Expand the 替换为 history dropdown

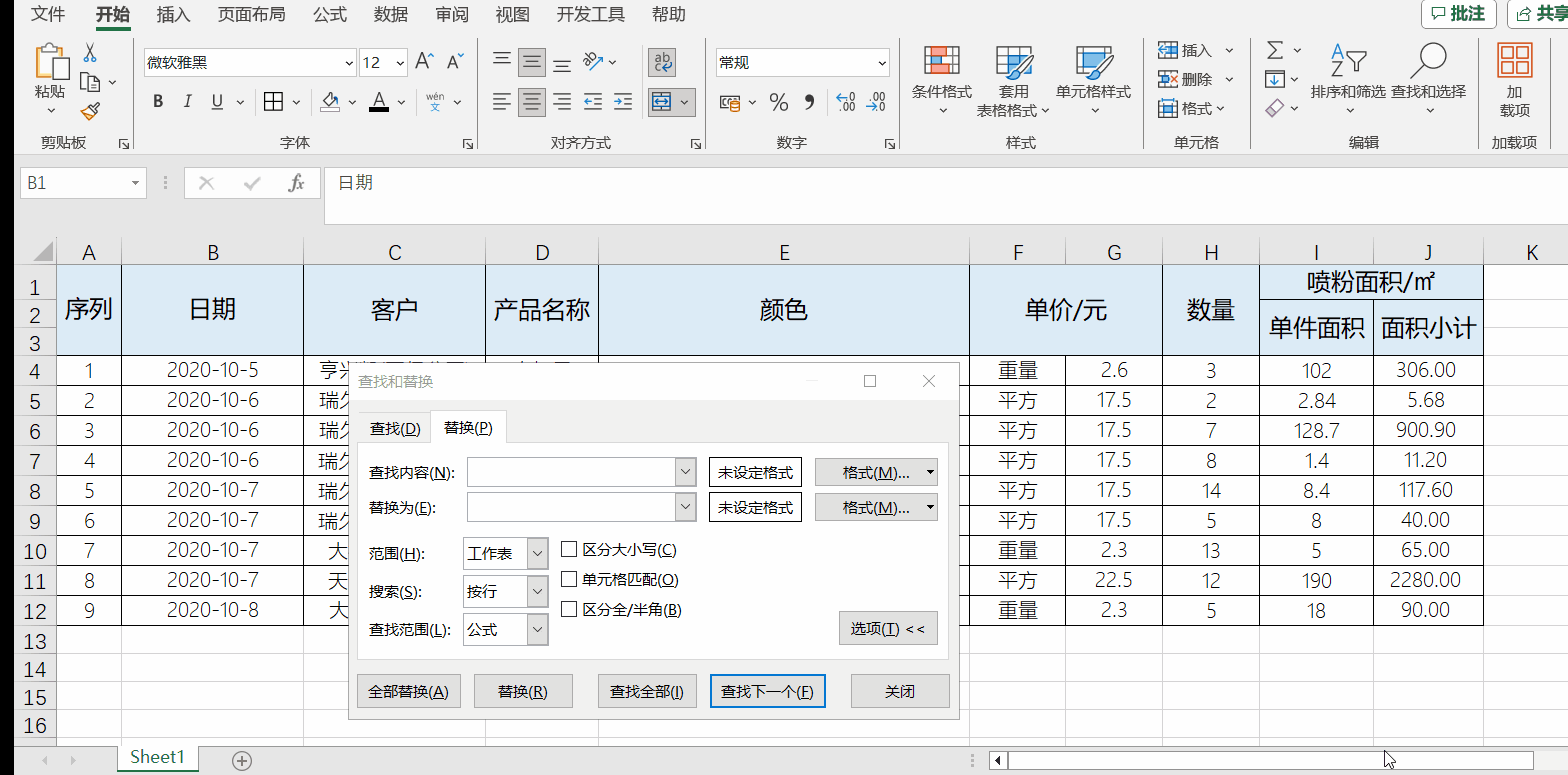[686, 507]
